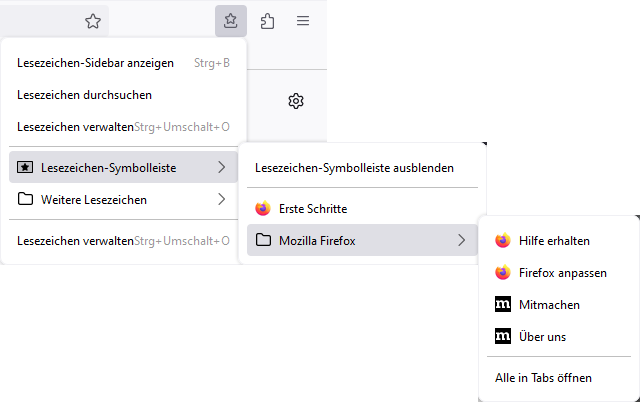Click the Firefox icon beside Erste Schritte

click(263, 208)
